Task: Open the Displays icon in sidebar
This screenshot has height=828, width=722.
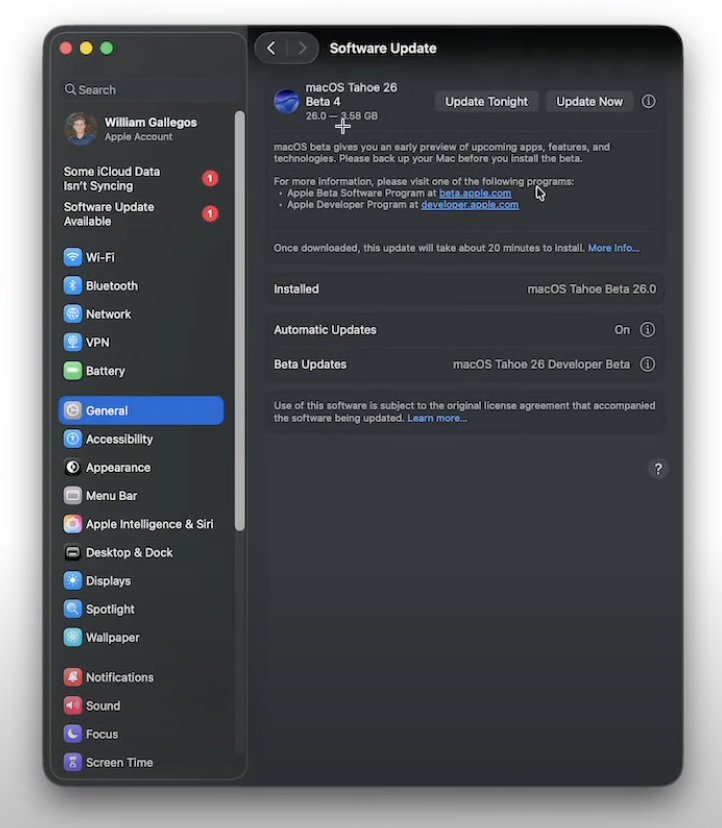Action: [73, 581]
